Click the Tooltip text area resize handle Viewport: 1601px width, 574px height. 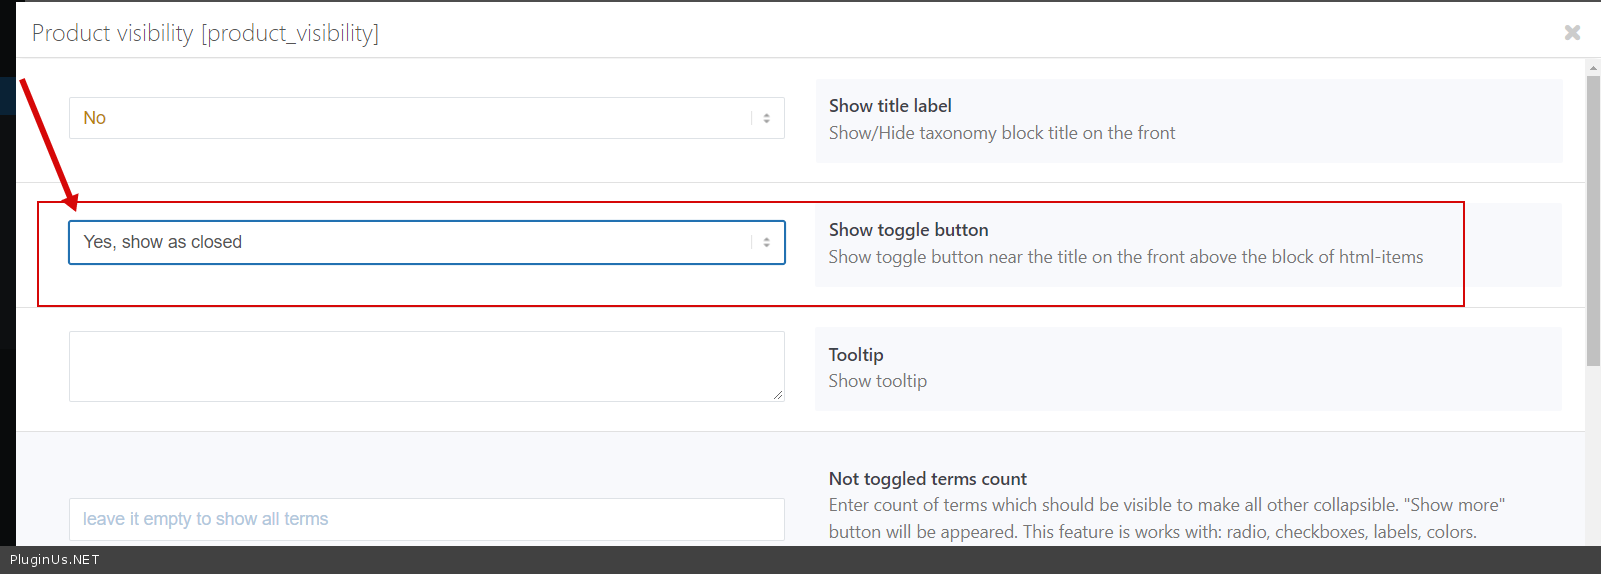coord(778,395)
